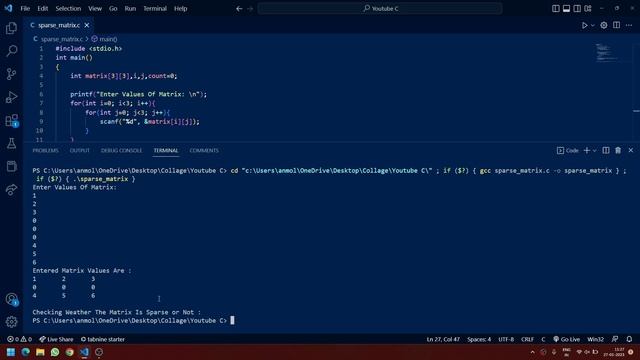This screenshot has width=640, height=360.
Task: Open the dropdown beside the run button
Action: (x=593, y=25)
